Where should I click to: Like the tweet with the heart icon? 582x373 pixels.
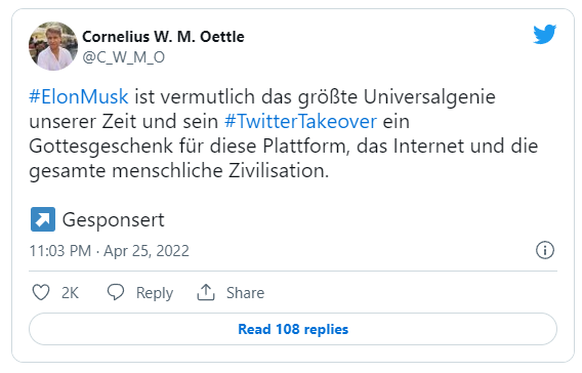pyautogui.click(x=41, y=292)
